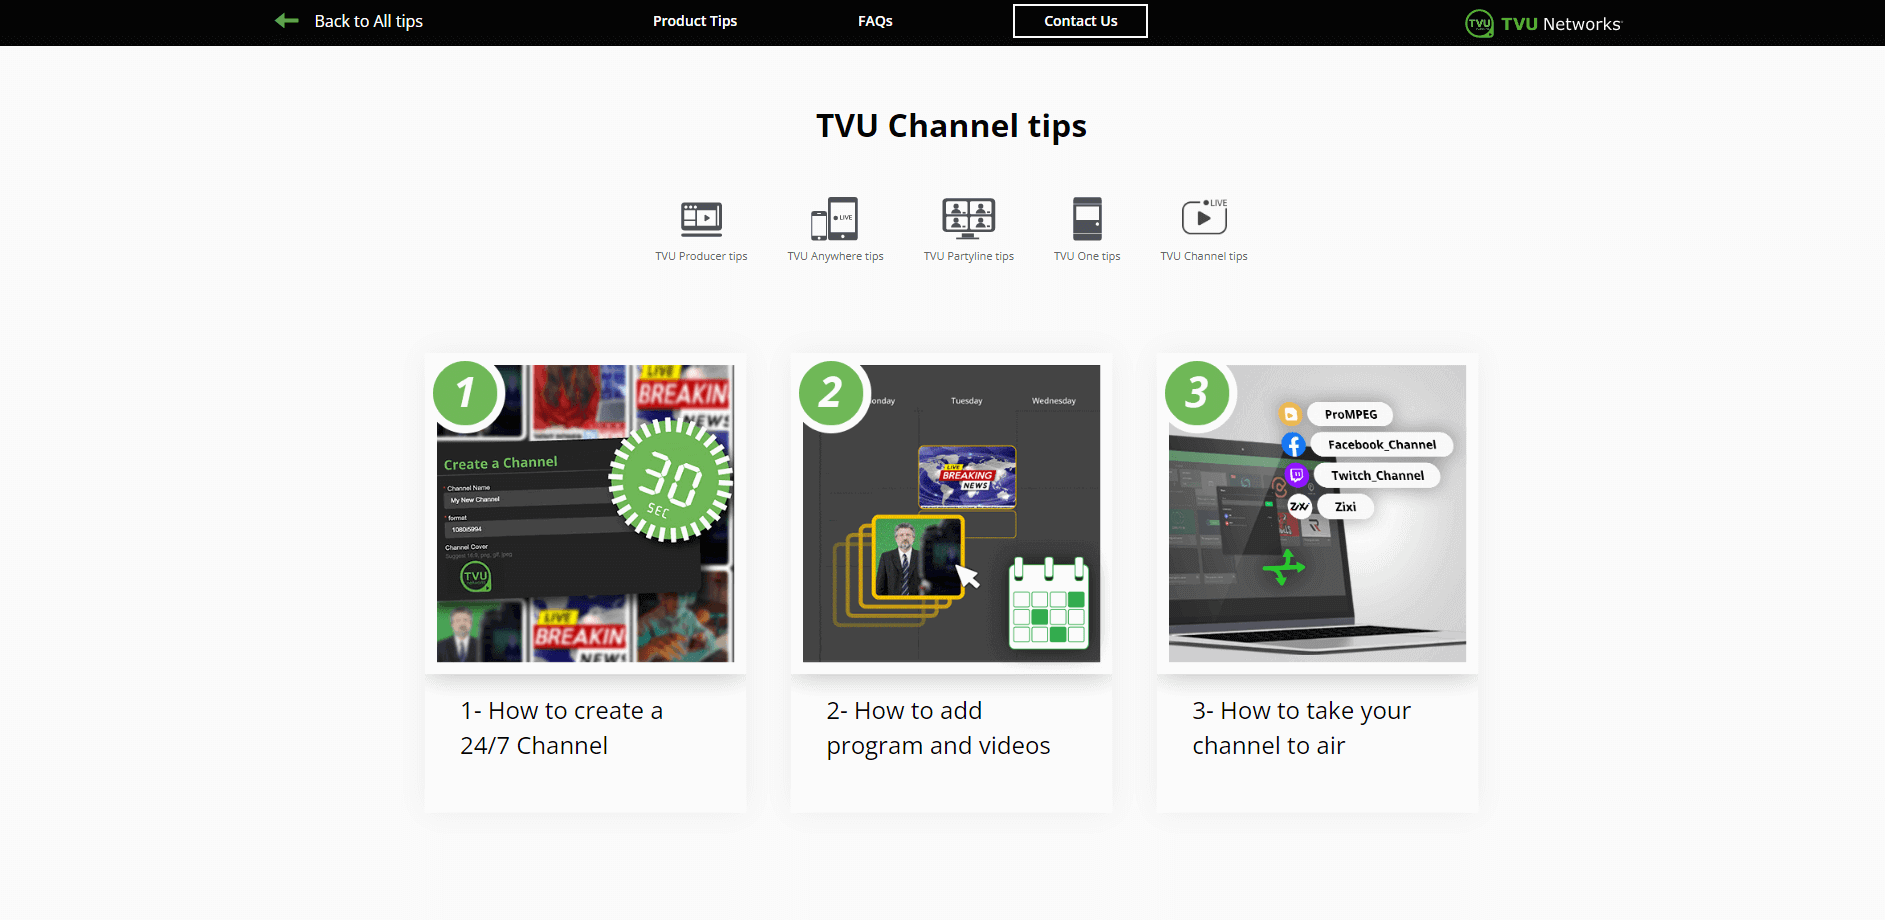Open the TVU Producer tips icon

701,218
